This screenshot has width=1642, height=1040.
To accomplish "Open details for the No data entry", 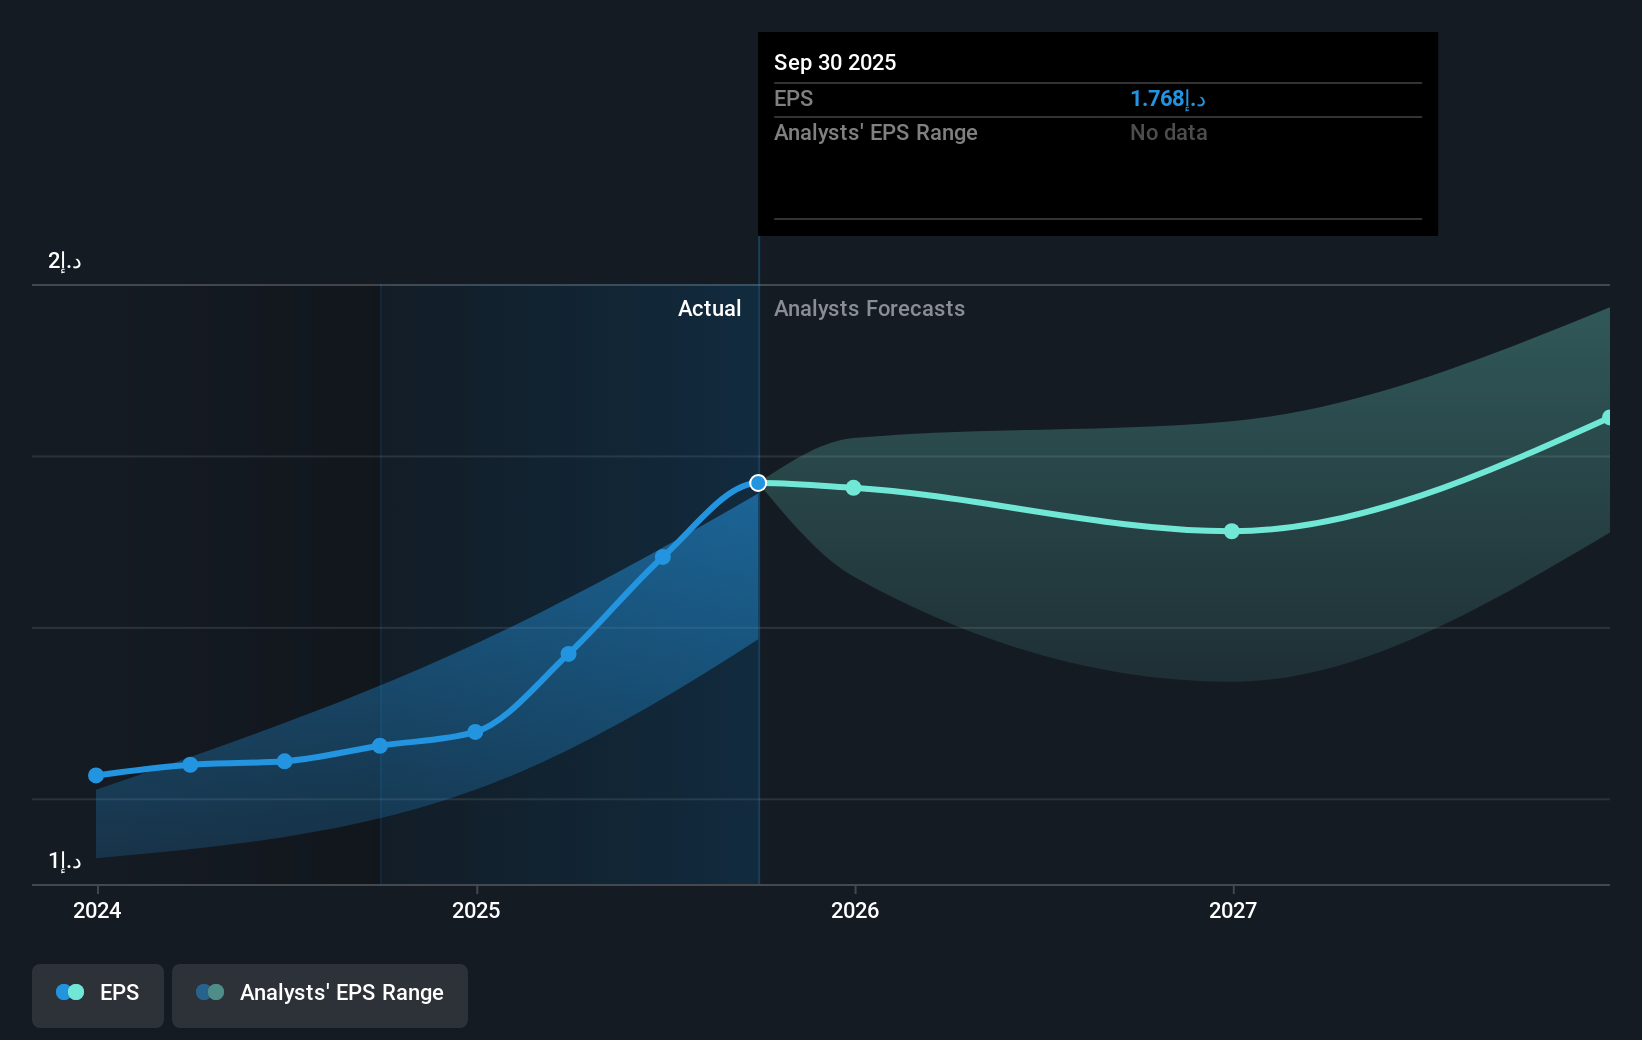I will (x=1168, y=132).
